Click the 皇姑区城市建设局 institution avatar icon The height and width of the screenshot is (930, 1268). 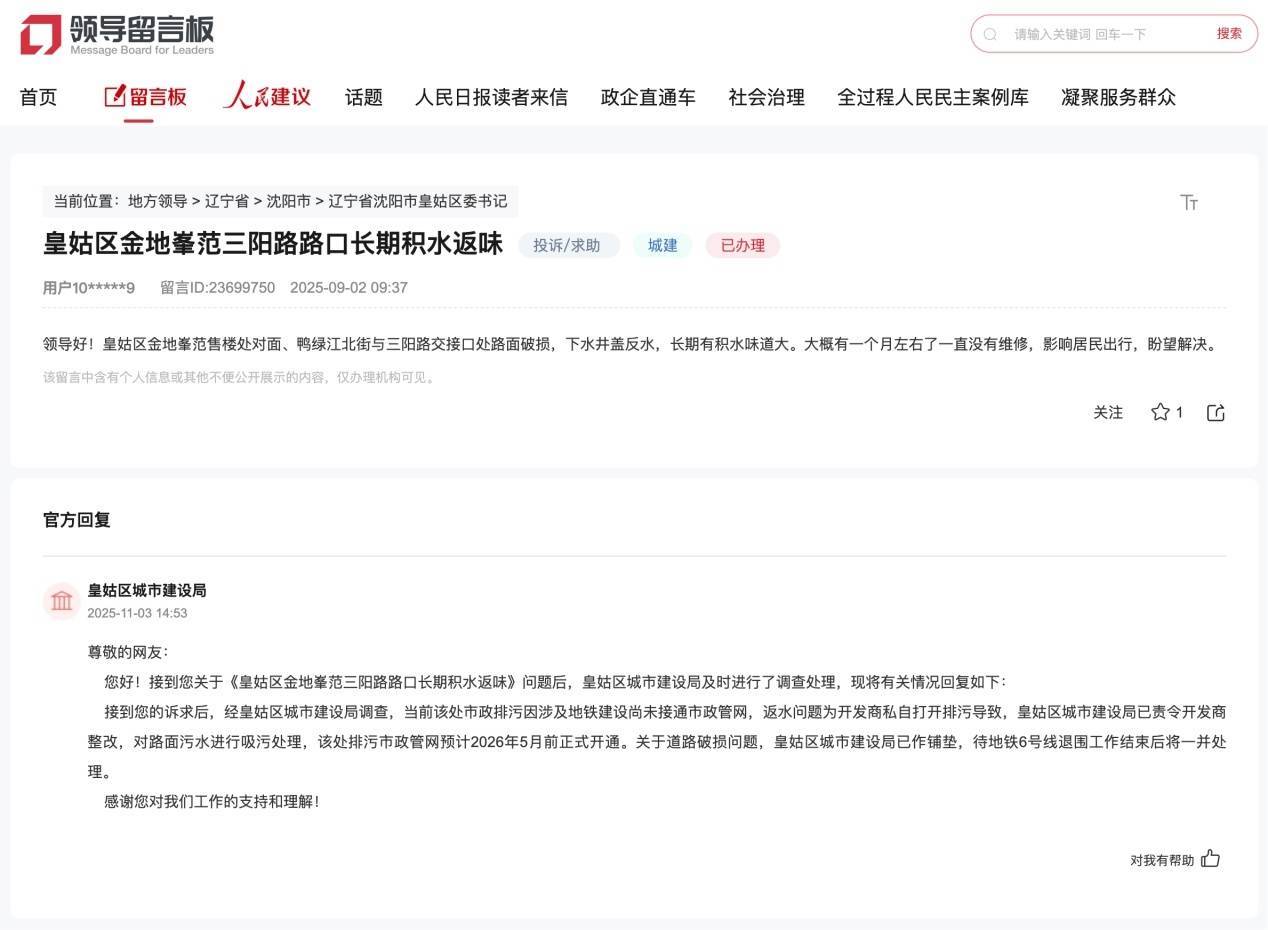click(x=62, y=601)
